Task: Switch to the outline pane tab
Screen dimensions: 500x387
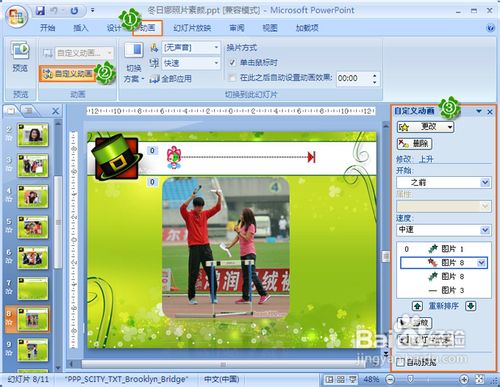Action: point(29,110)
